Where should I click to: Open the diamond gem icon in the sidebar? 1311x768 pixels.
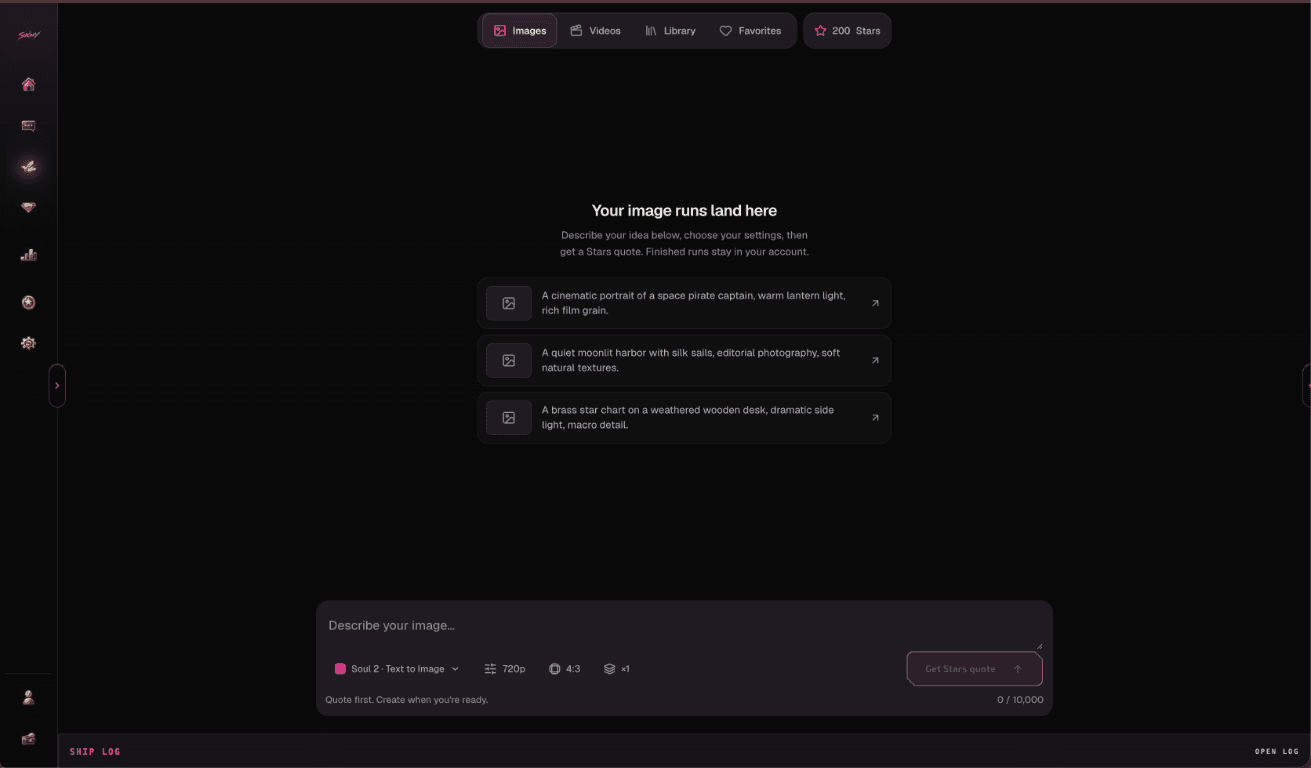[28, 208]
